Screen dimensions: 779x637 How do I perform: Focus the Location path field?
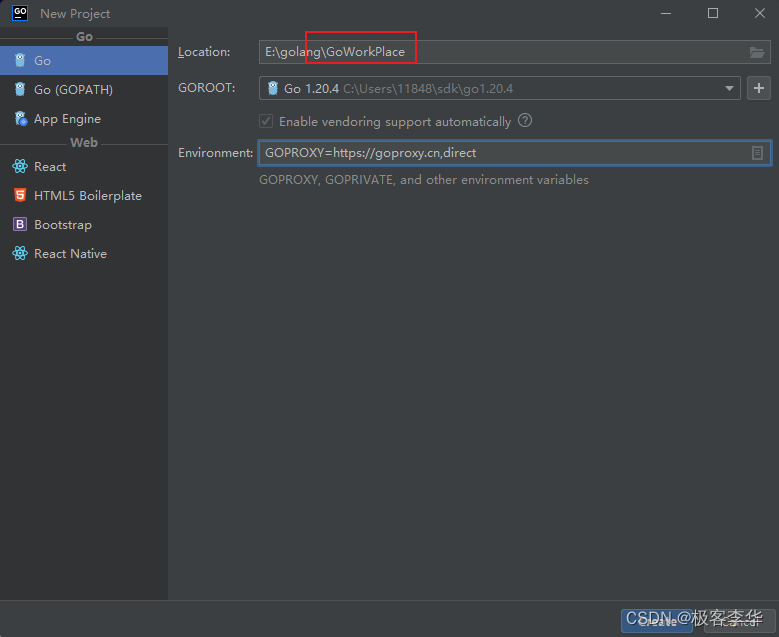[515, 52]
